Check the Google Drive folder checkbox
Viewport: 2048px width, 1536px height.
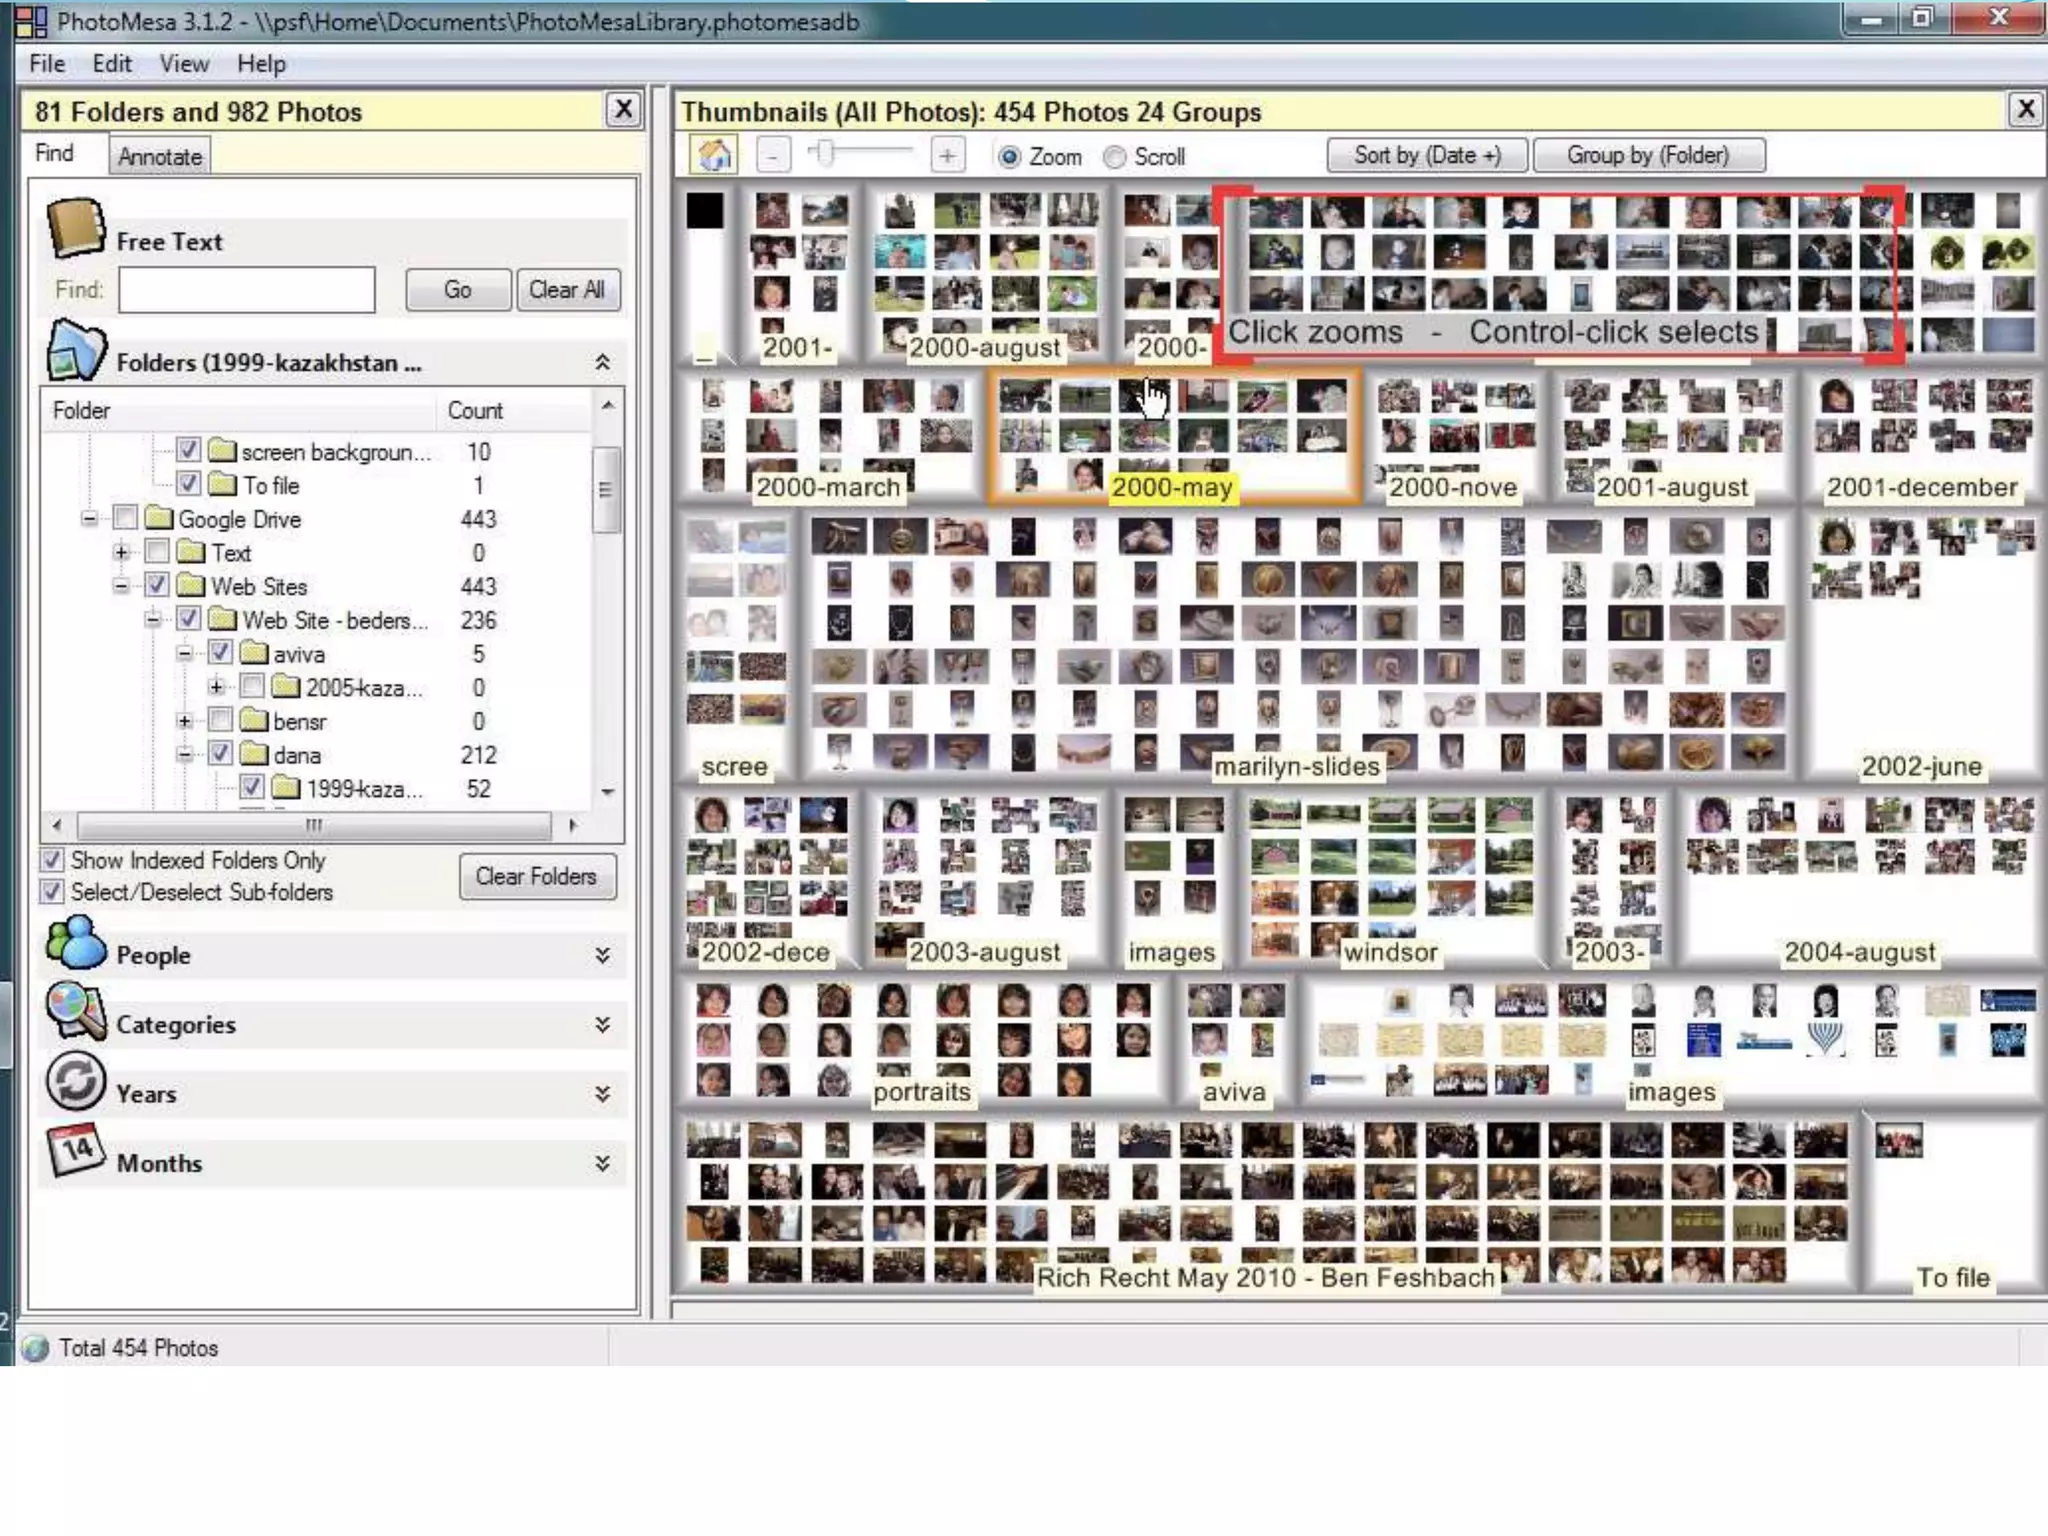(125, 518)
